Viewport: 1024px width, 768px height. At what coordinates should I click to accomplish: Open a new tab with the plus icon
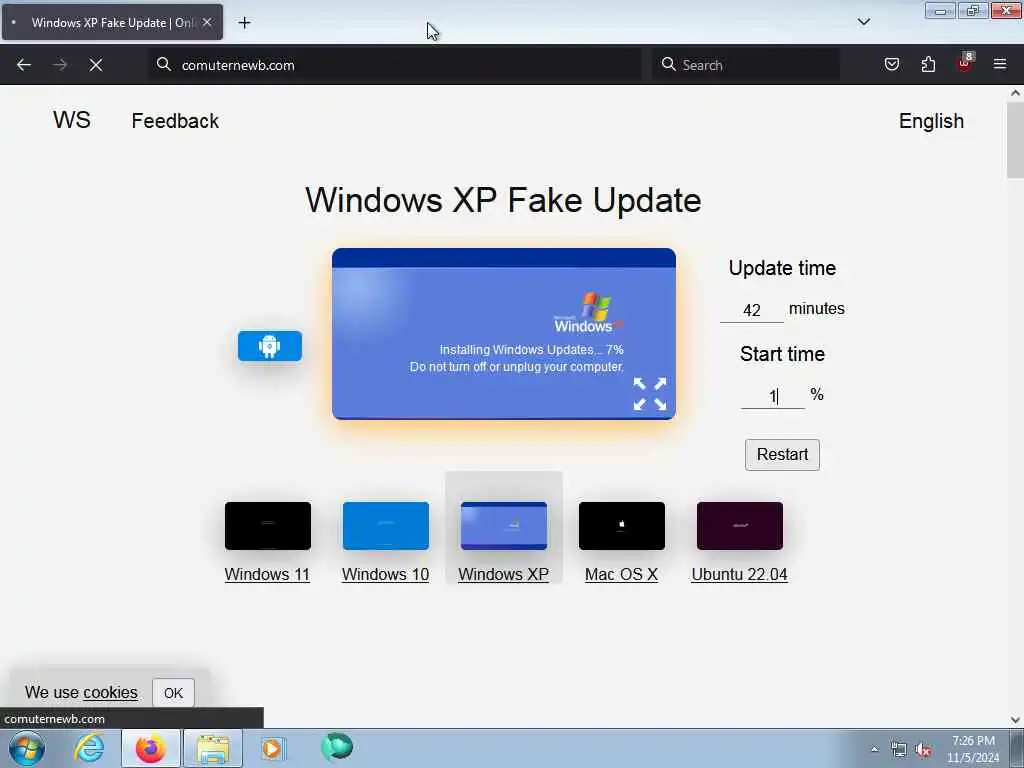click(x=244, y=23)
